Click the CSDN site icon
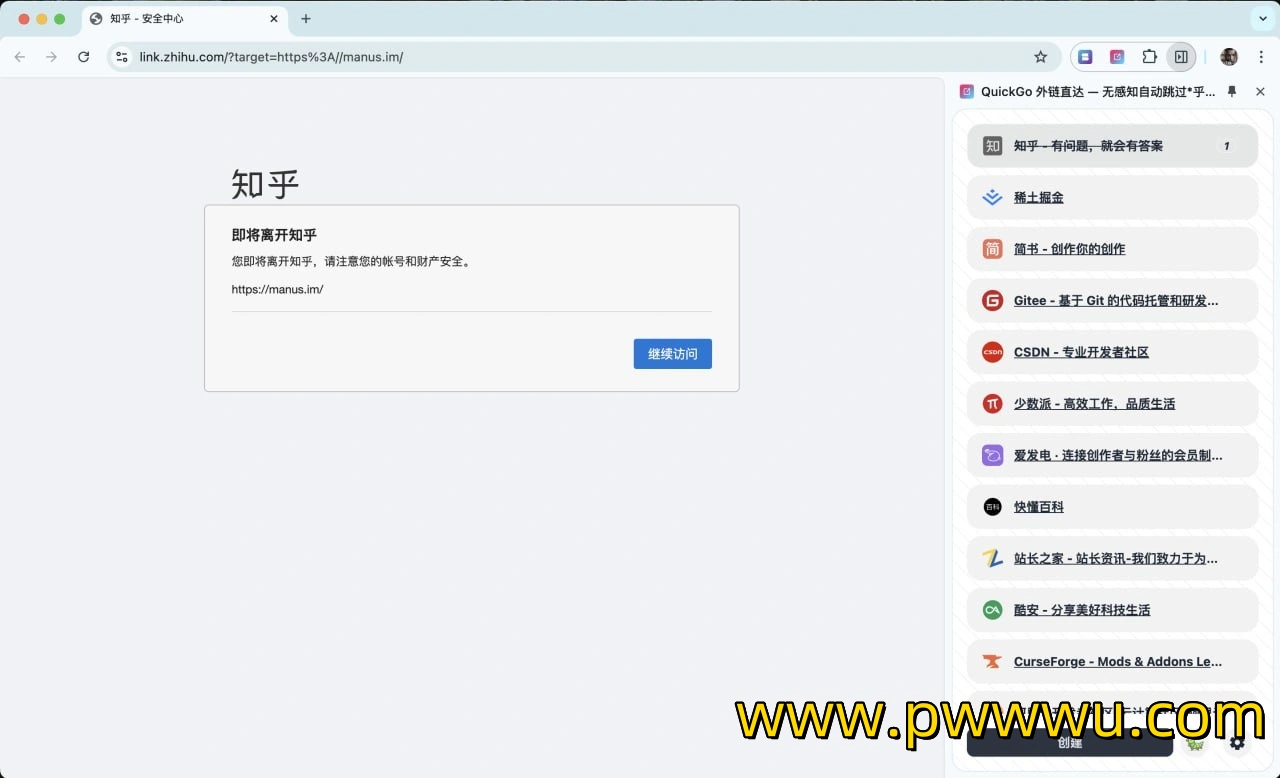1280x778 pixels. [992, 352]
